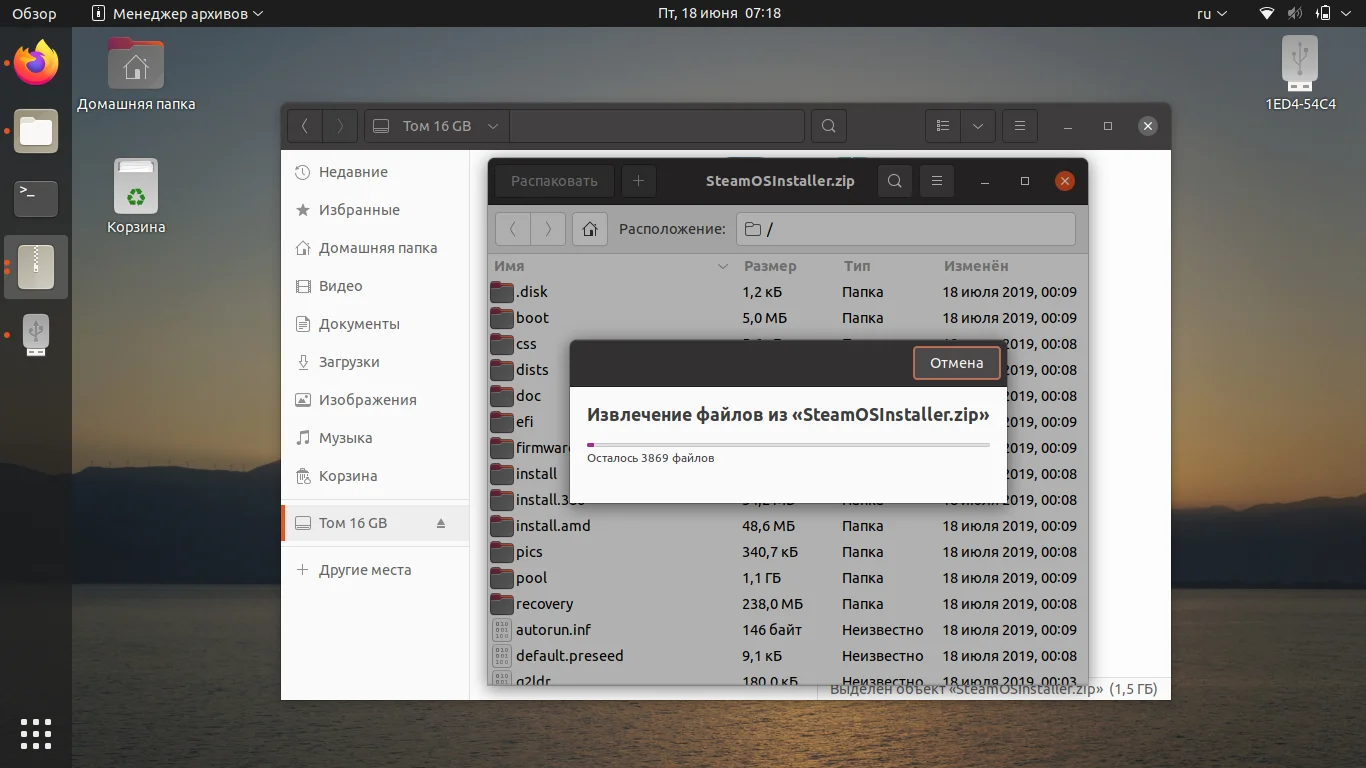Open Музыка in the file manager sidebar
Viewport: 1366px width, 768px height.
pos(375,438)
